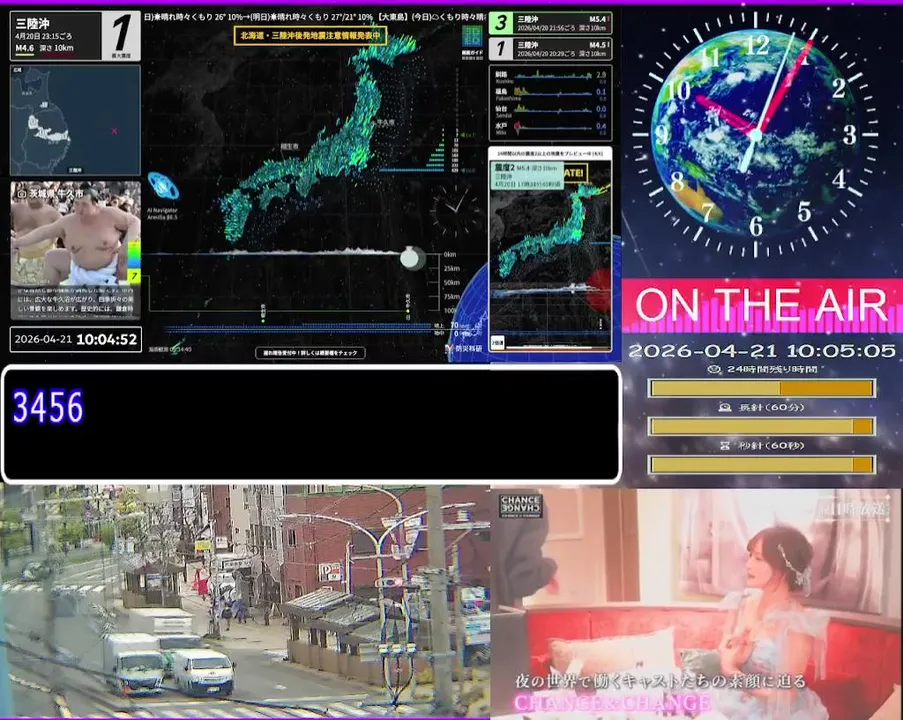Click the white hypocenter circle on depth chart
The width and height of the screenshot is (903, 720).
coord(411,258)
